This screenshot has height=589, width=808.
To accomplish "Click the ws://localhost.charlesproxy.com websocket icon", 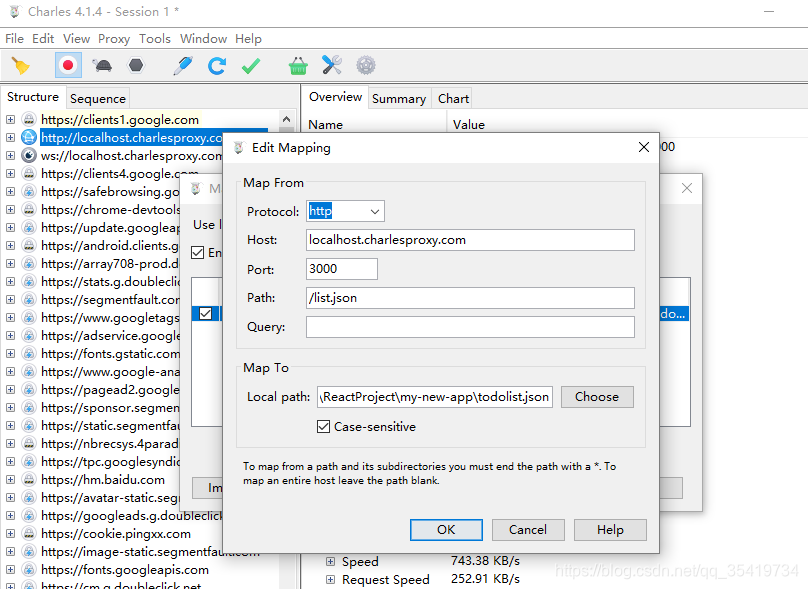I will tap(29, 156).
